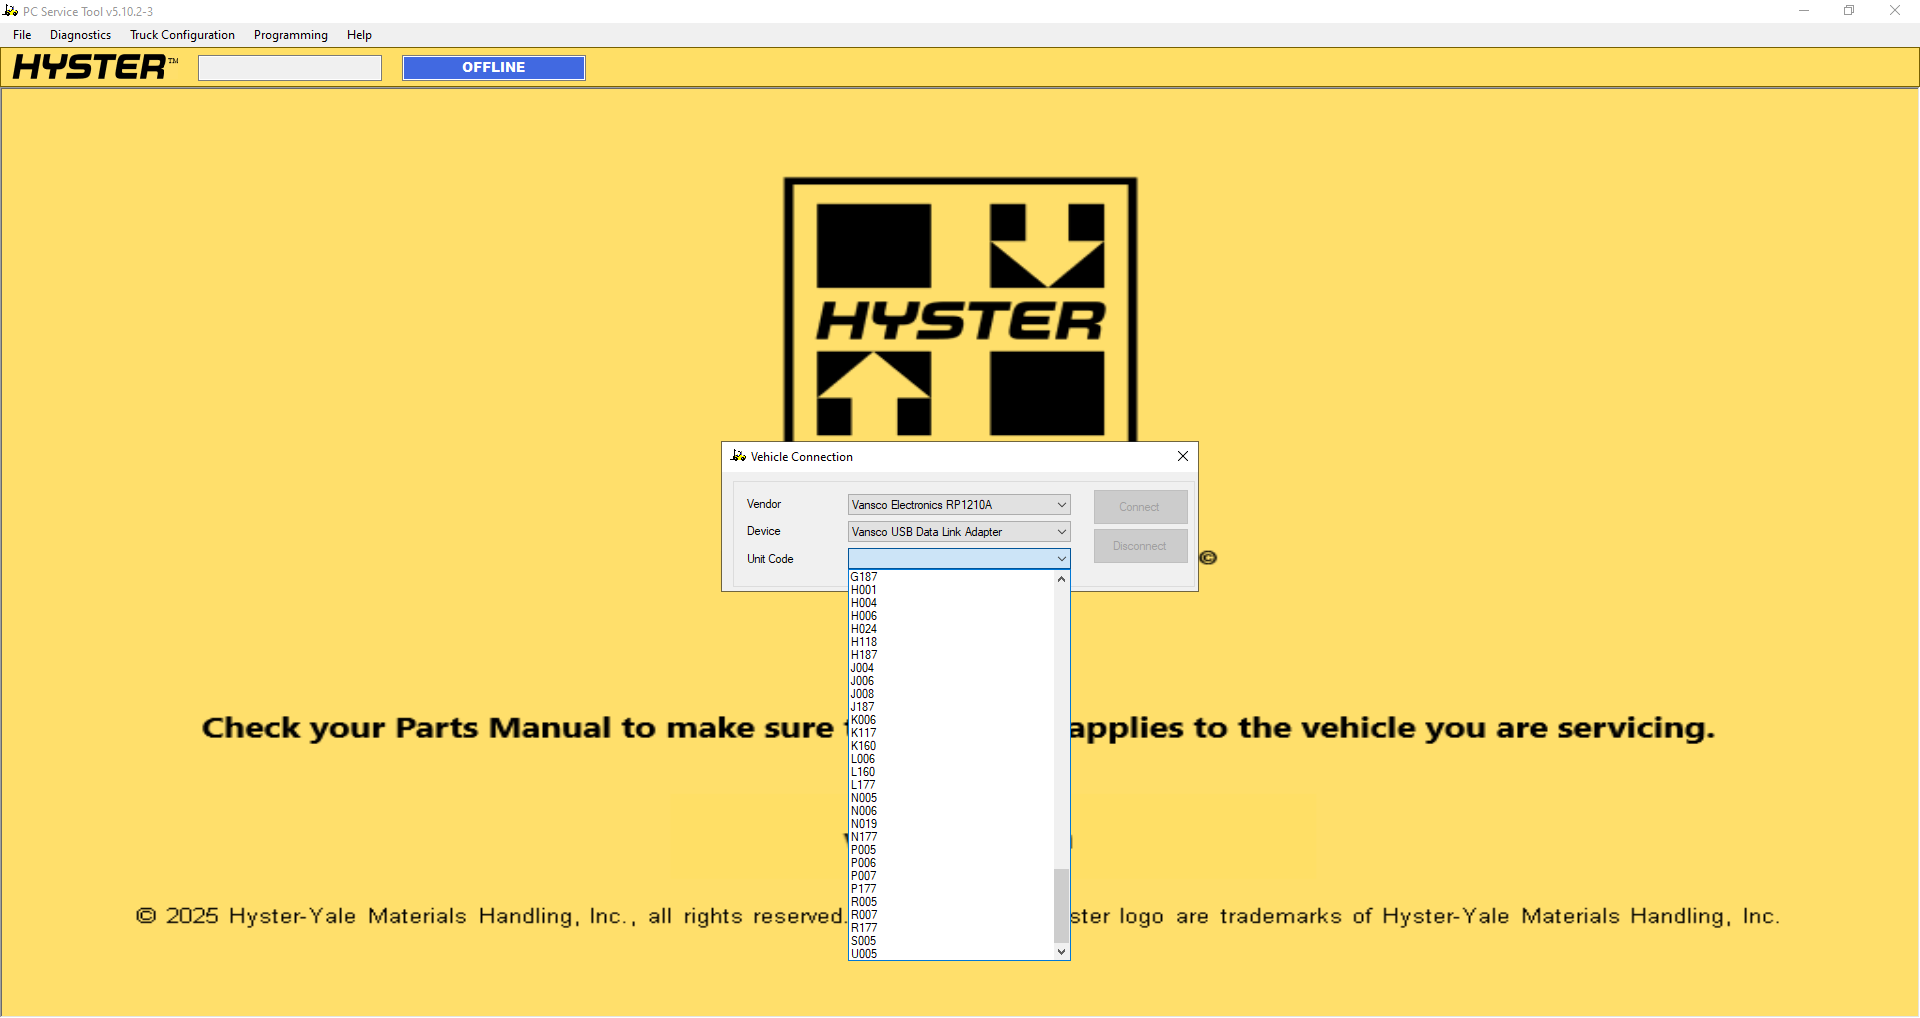Click the empty field beside the Hyster logo
This screenshot has width=1920, height=1018.
tap(290, 67)
